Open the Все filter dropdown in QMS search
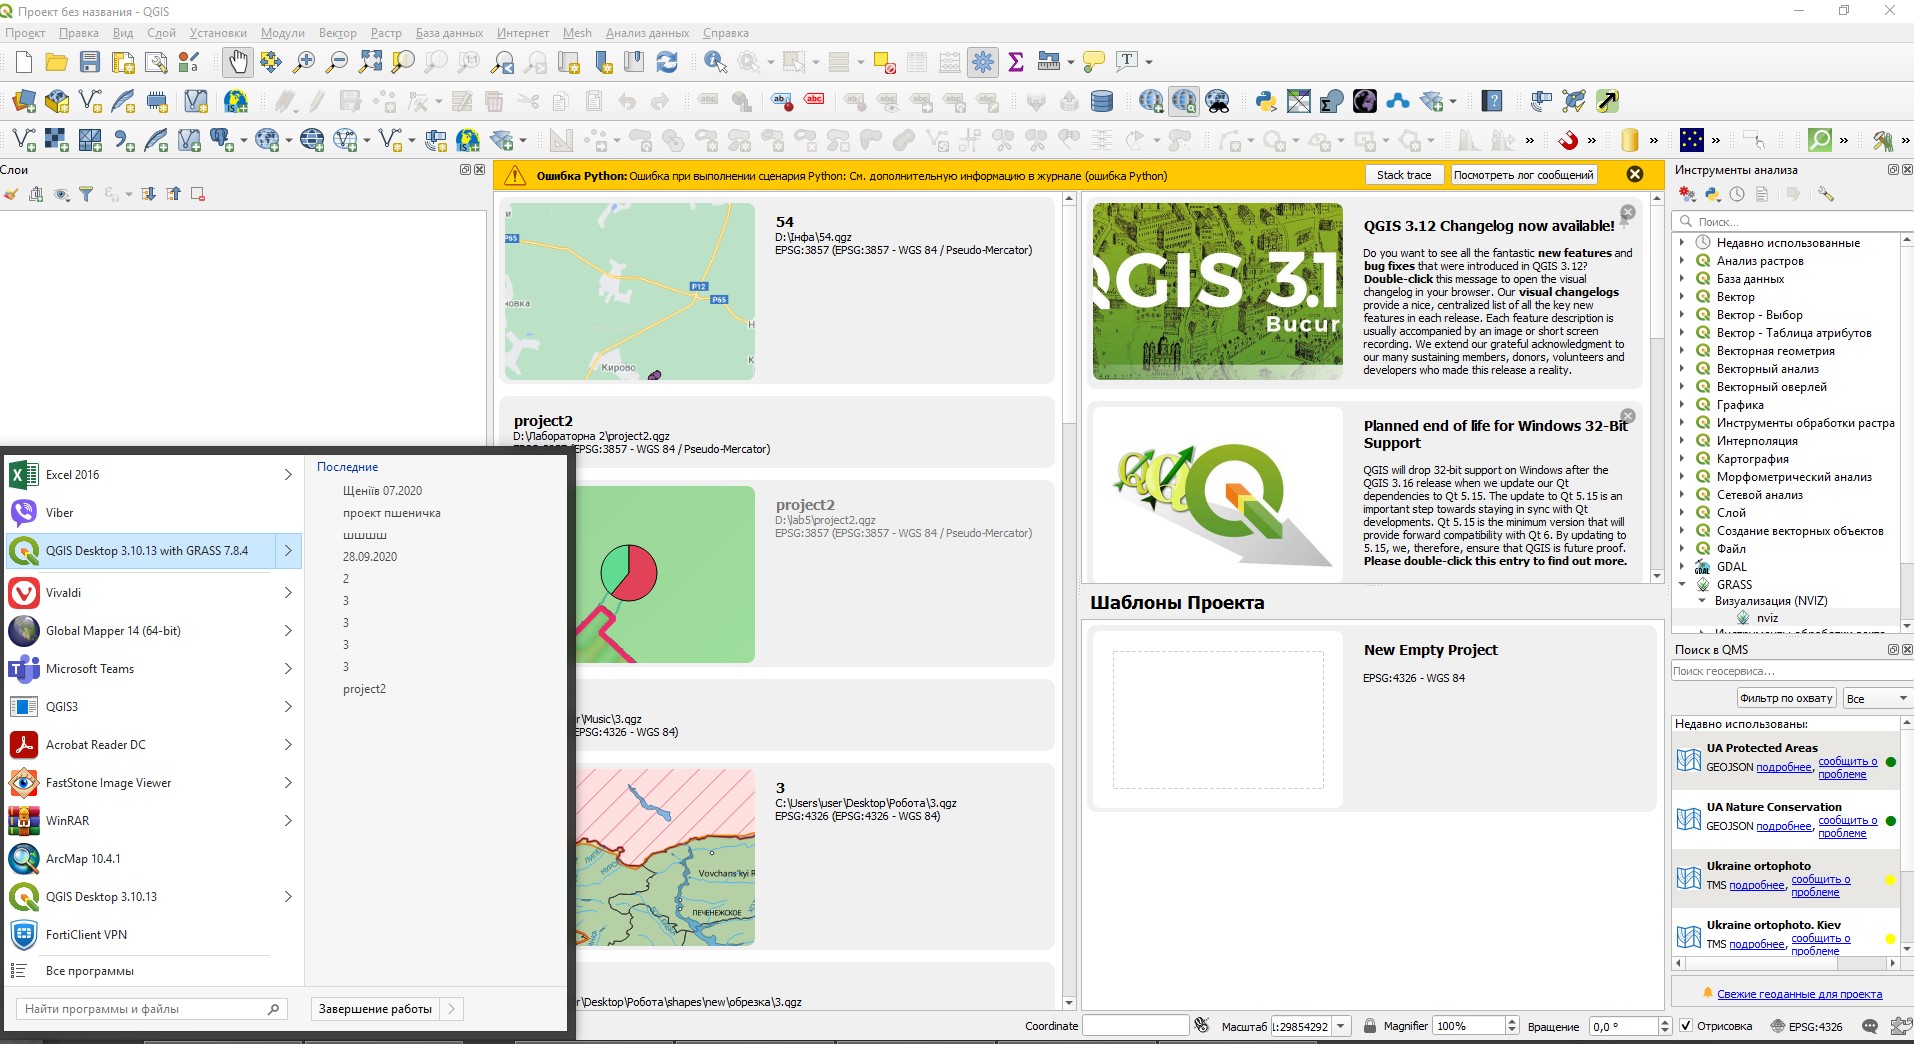 point(1876,698)
